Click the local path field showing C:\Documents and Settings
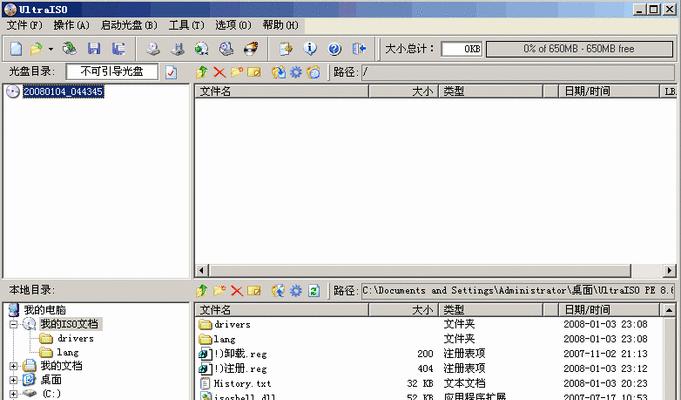 [518, 290]
